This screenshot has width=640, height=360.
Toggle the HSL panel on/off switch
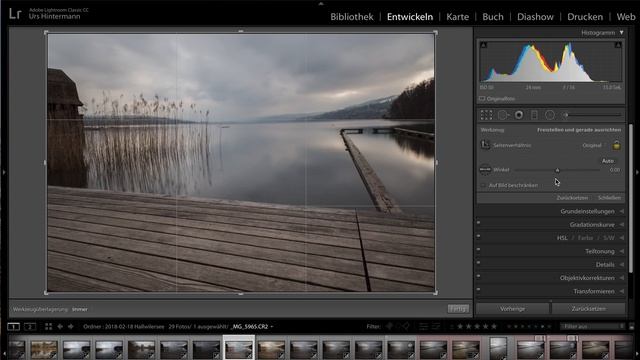point(478,236)
